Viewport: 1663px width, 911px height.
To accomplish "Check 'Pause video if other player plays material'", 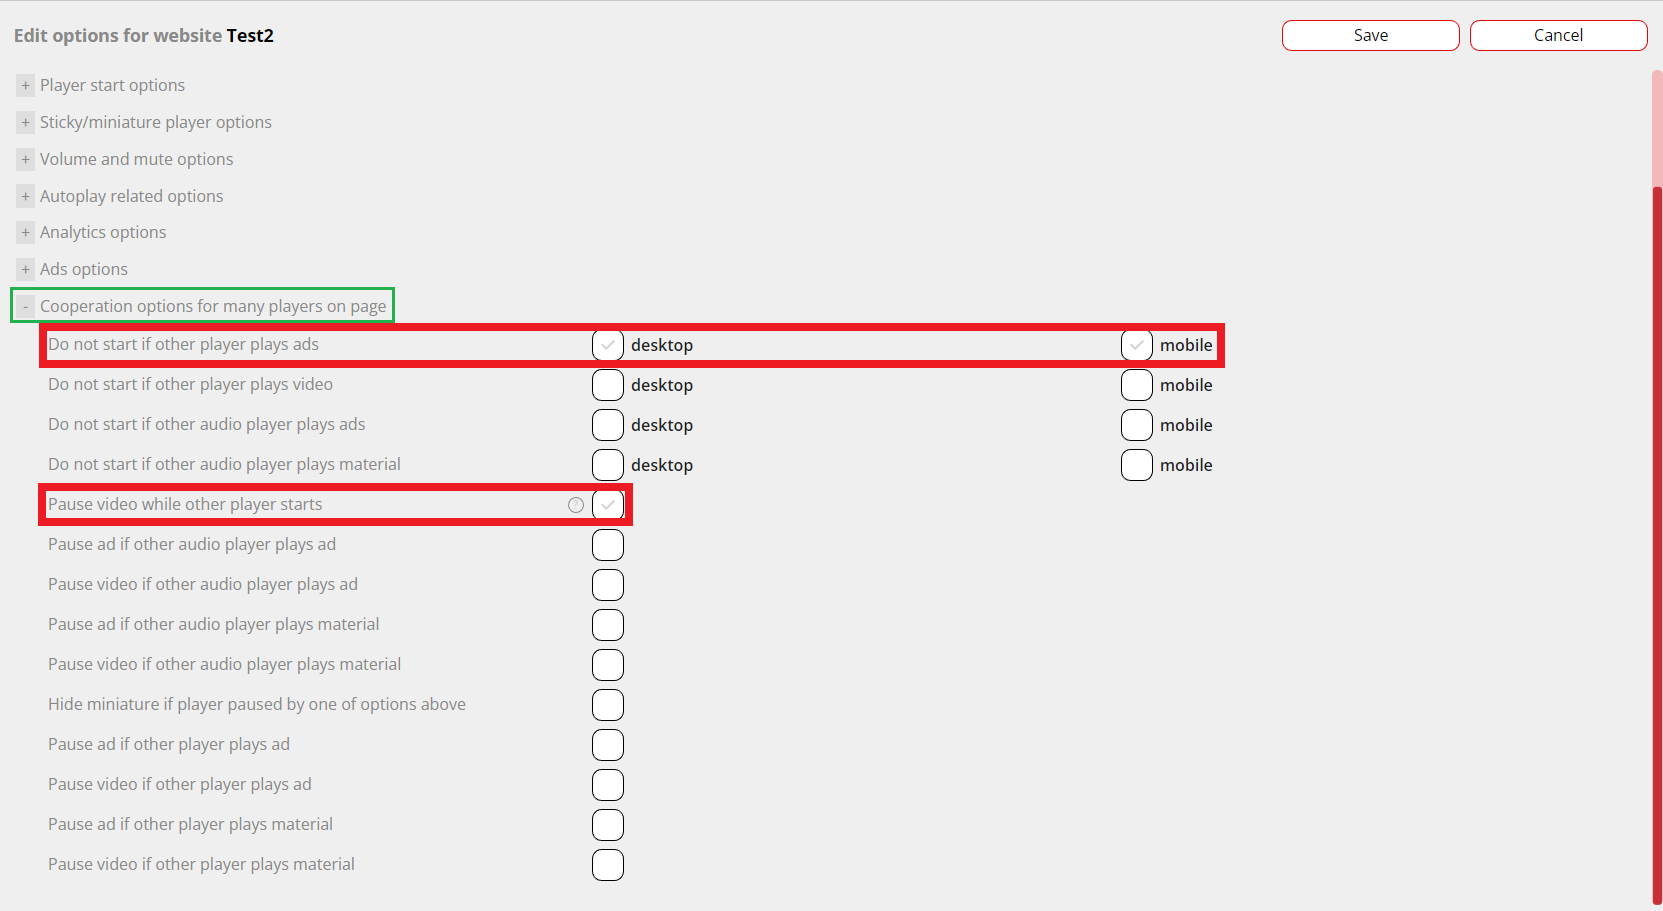I will point(608,865).
